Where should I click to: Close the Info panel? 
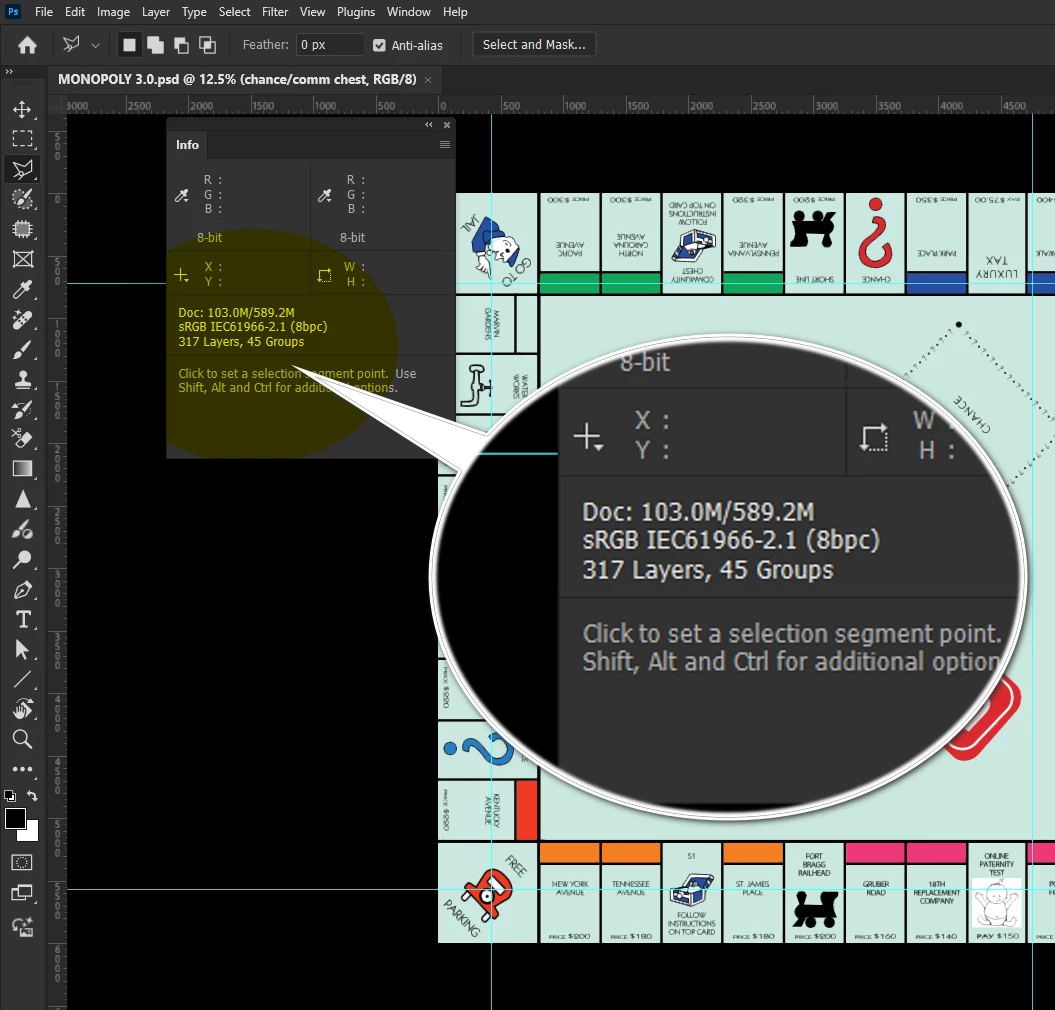[447, 124]
